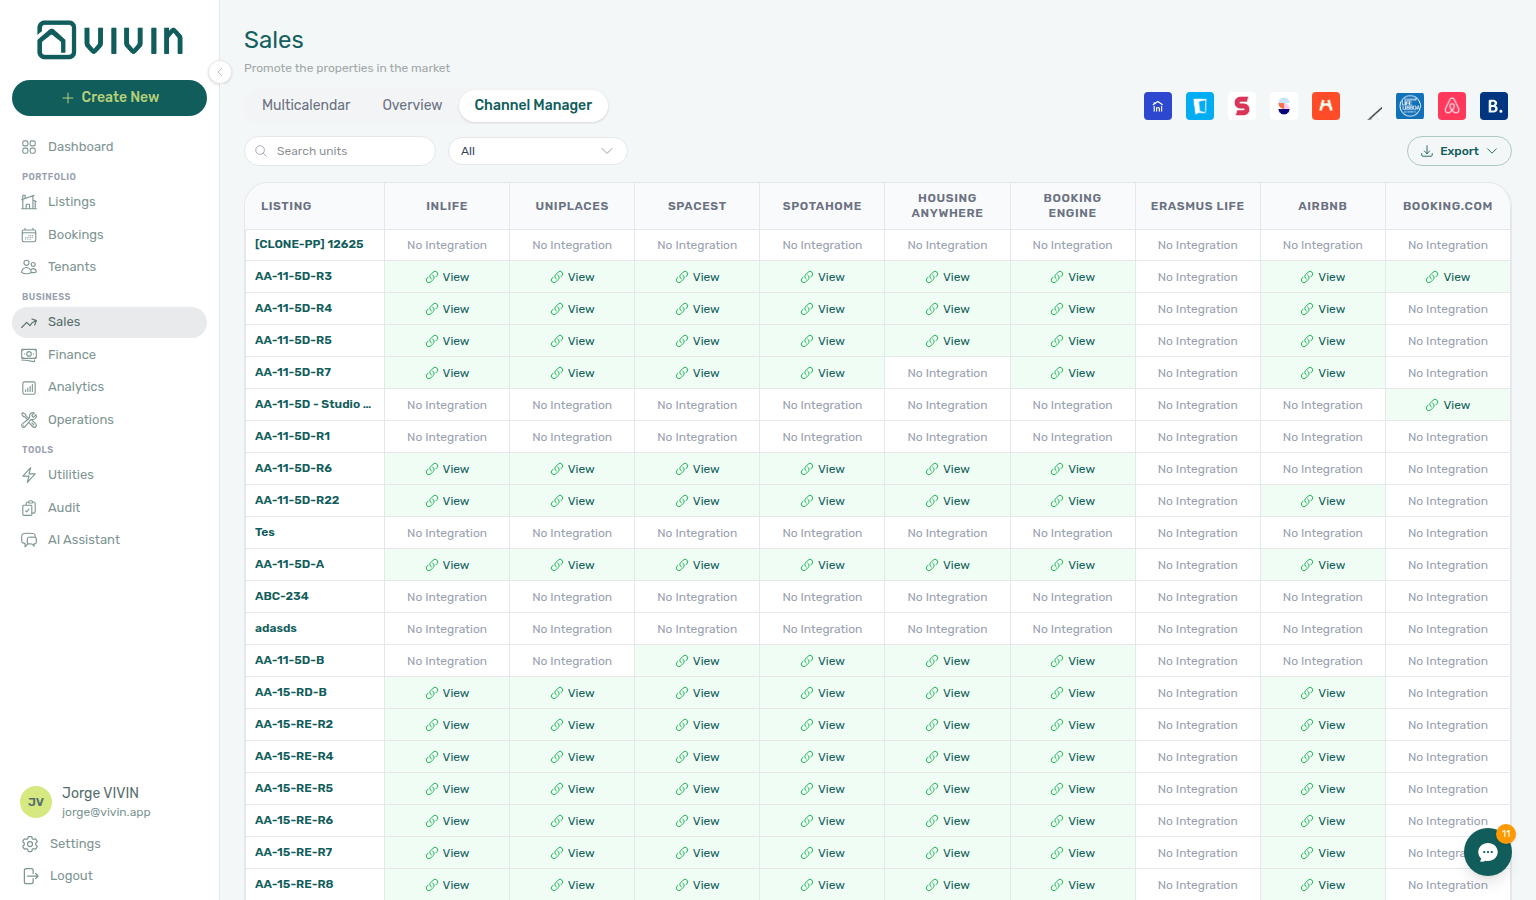Click the AIRBNB column header
The height and width of the screenshot is (900, 1536).
pos(1322,206)
